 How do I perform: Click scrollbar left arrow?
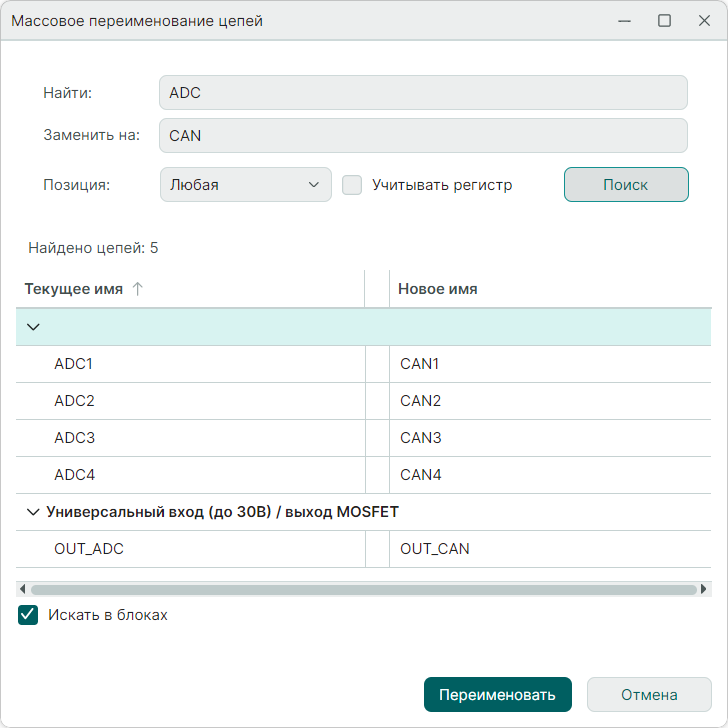click(22, 590)
